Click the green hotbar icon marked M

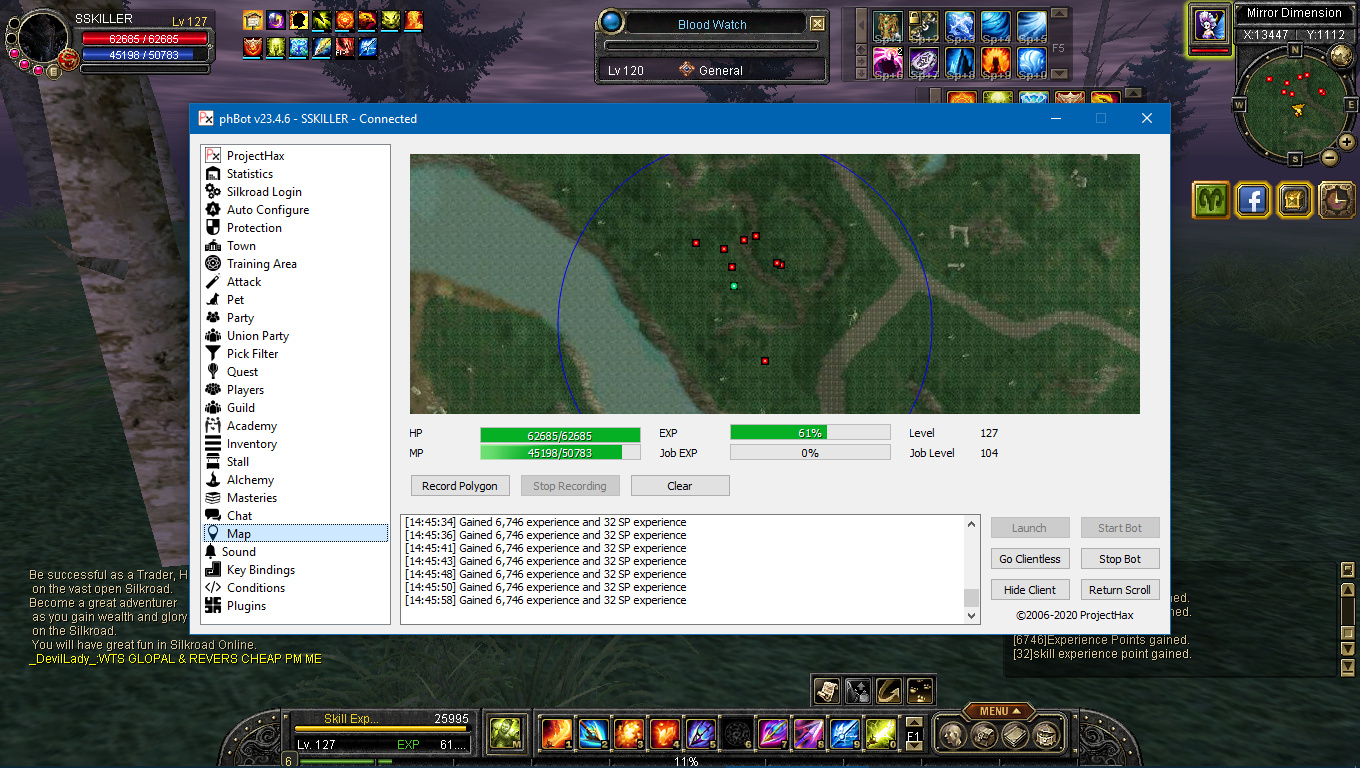click(505, 734)
